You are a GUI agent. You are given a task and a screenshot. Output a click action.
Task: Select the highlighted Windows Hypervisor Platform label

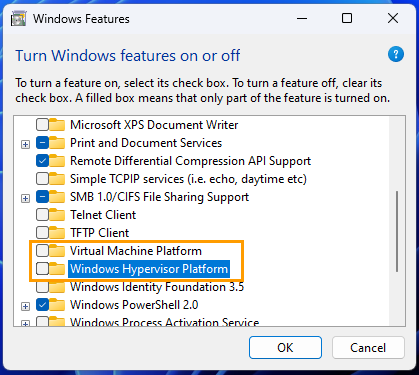(149, 269)
